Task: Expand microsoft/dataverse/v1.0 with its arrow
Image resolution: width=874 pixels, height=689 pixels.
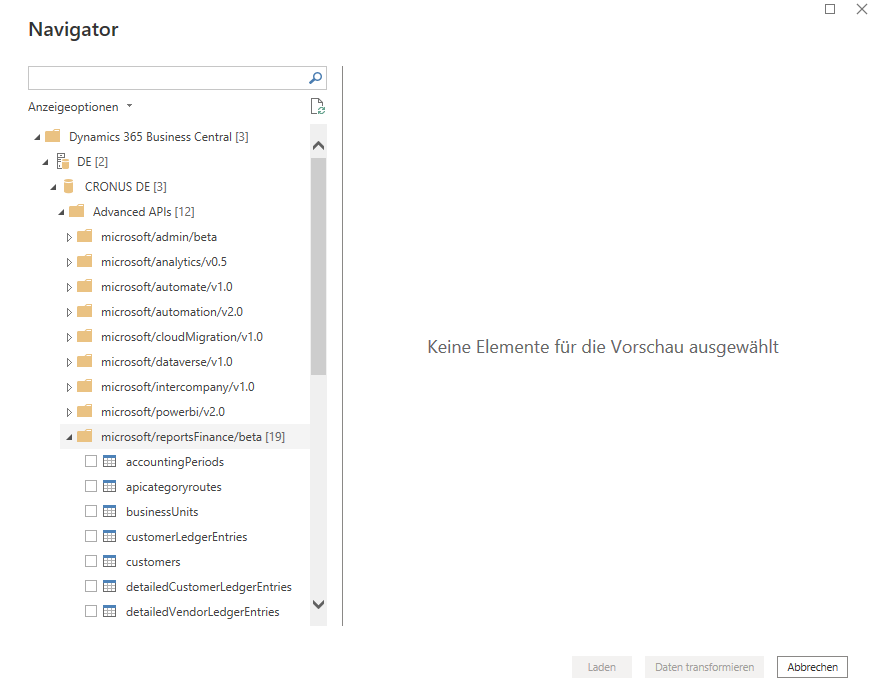Action: pos(69,362)
